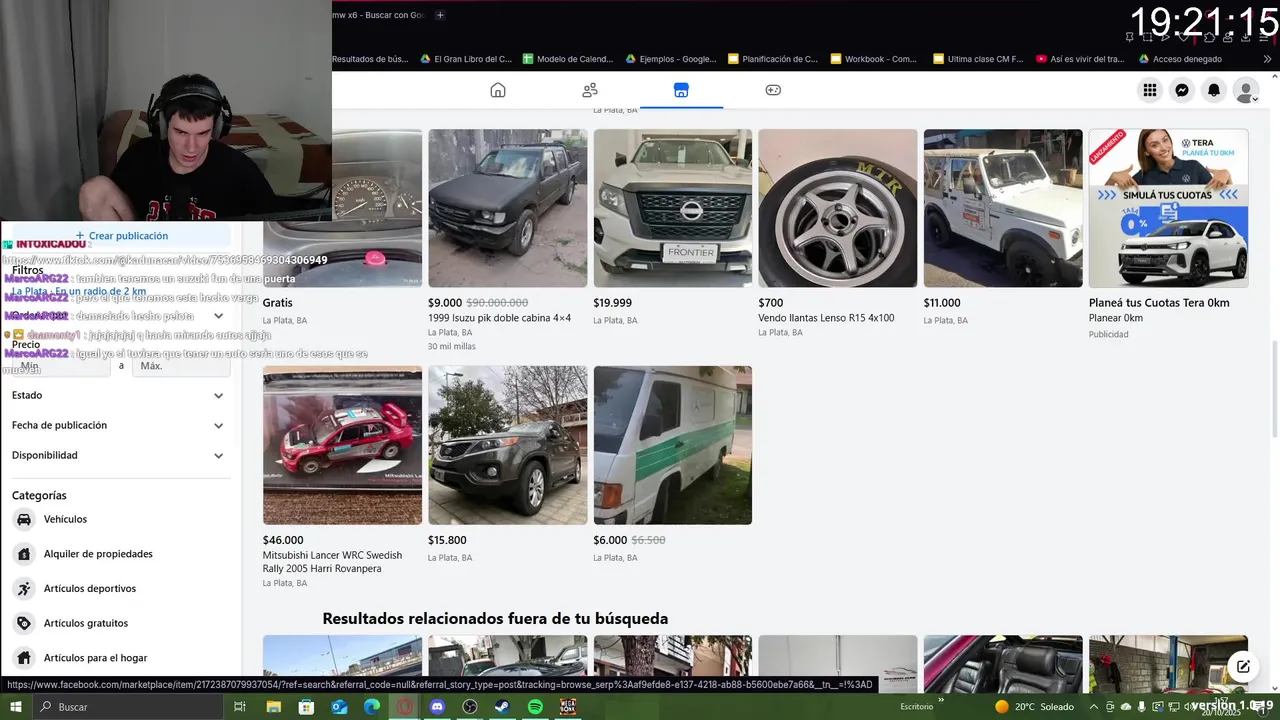Open the $15.800 gray SUV thumbnail
Image resolution: width=1280 pixels, height=720 pixels.
click(x=508, y=445)
